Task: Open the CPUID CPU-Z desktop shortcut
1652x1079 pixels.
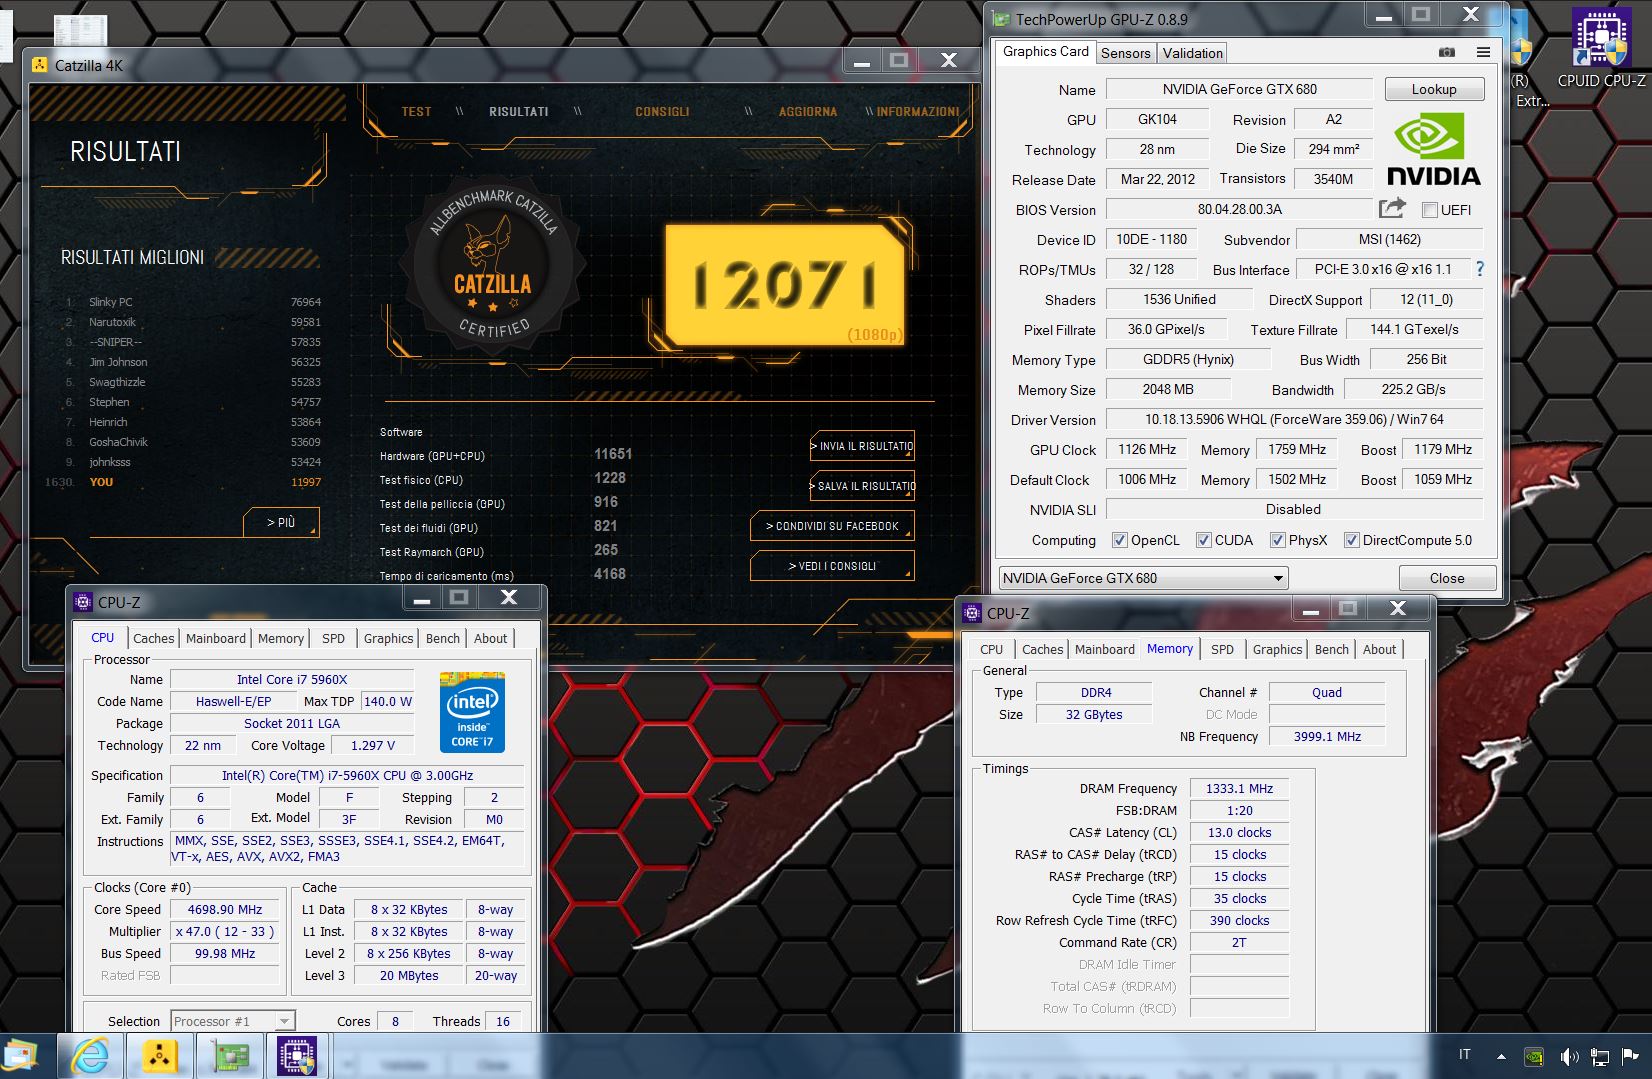Action: (1601, 48)
